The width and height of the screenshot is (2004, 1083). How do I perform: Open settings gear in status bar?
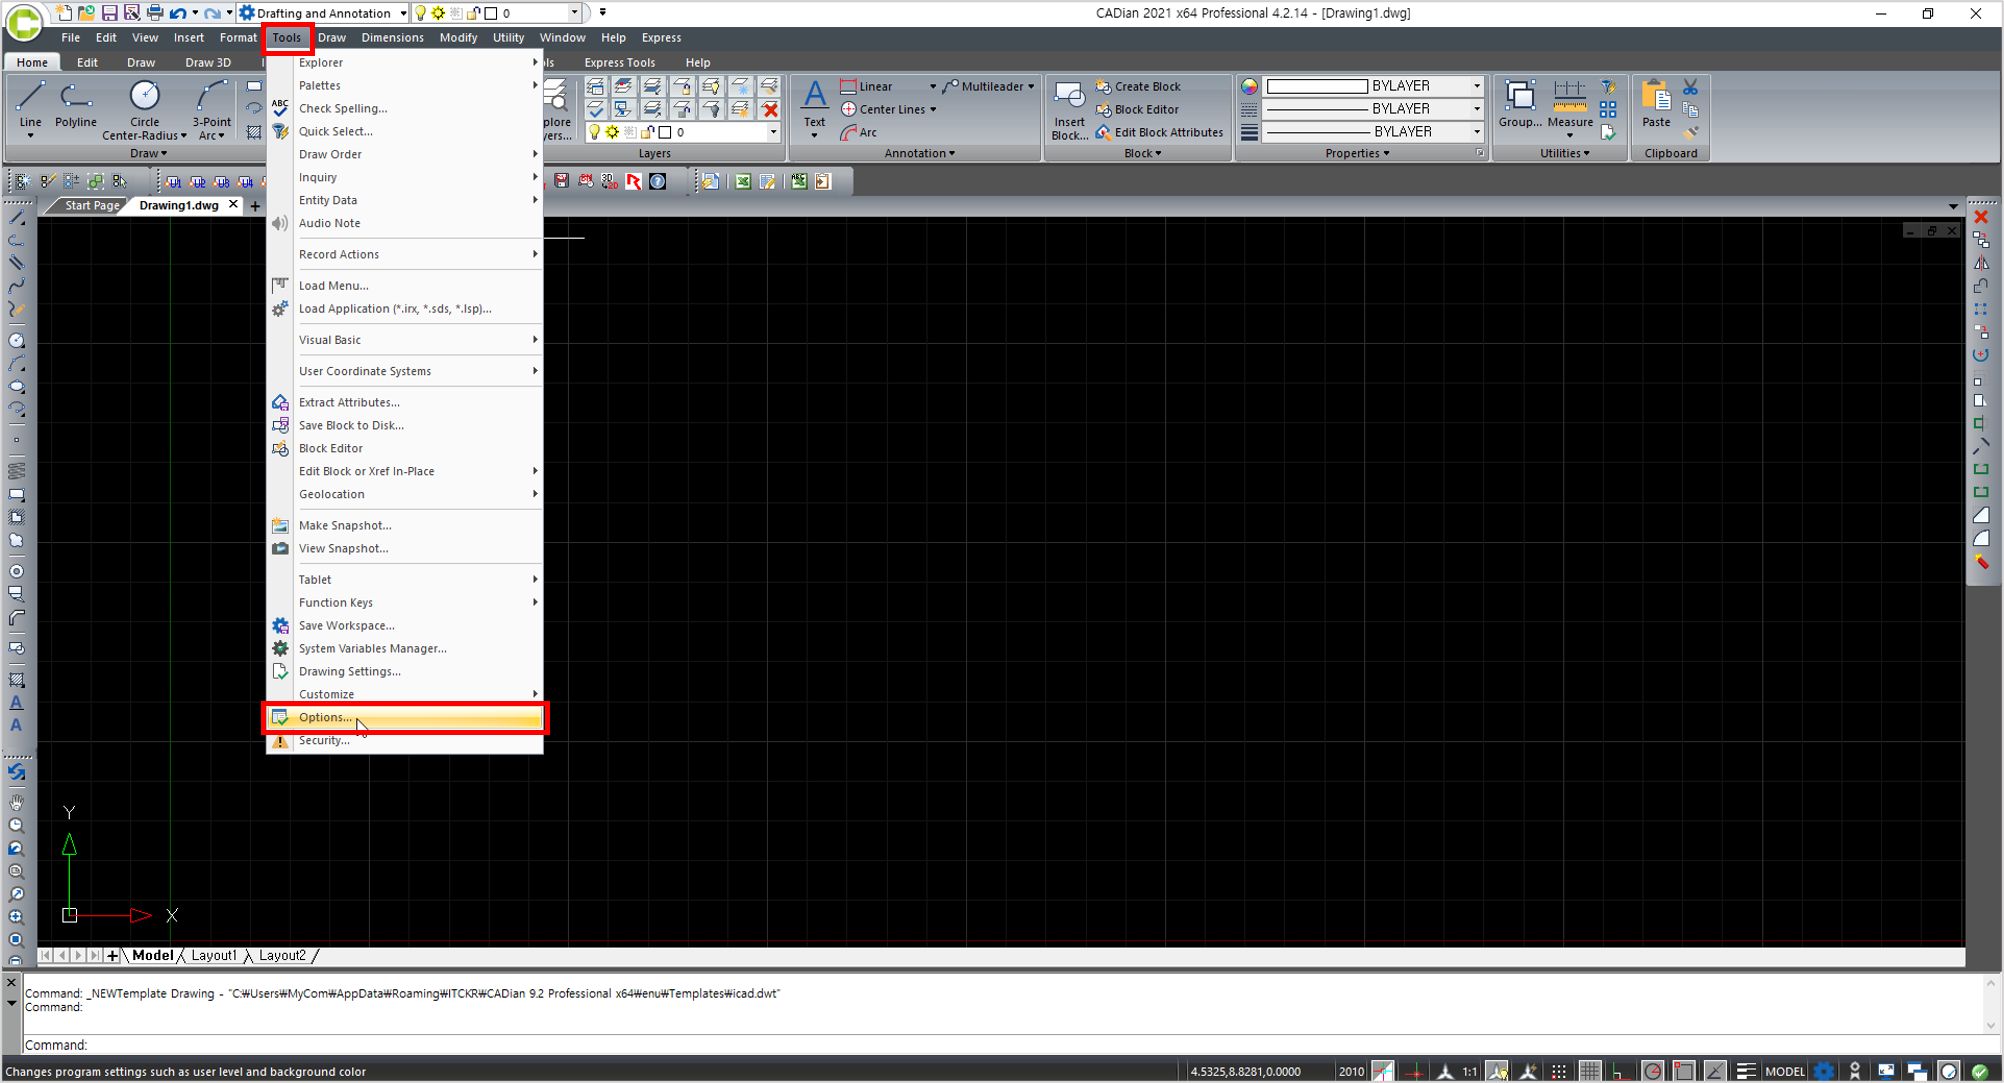(1824, 1071)
